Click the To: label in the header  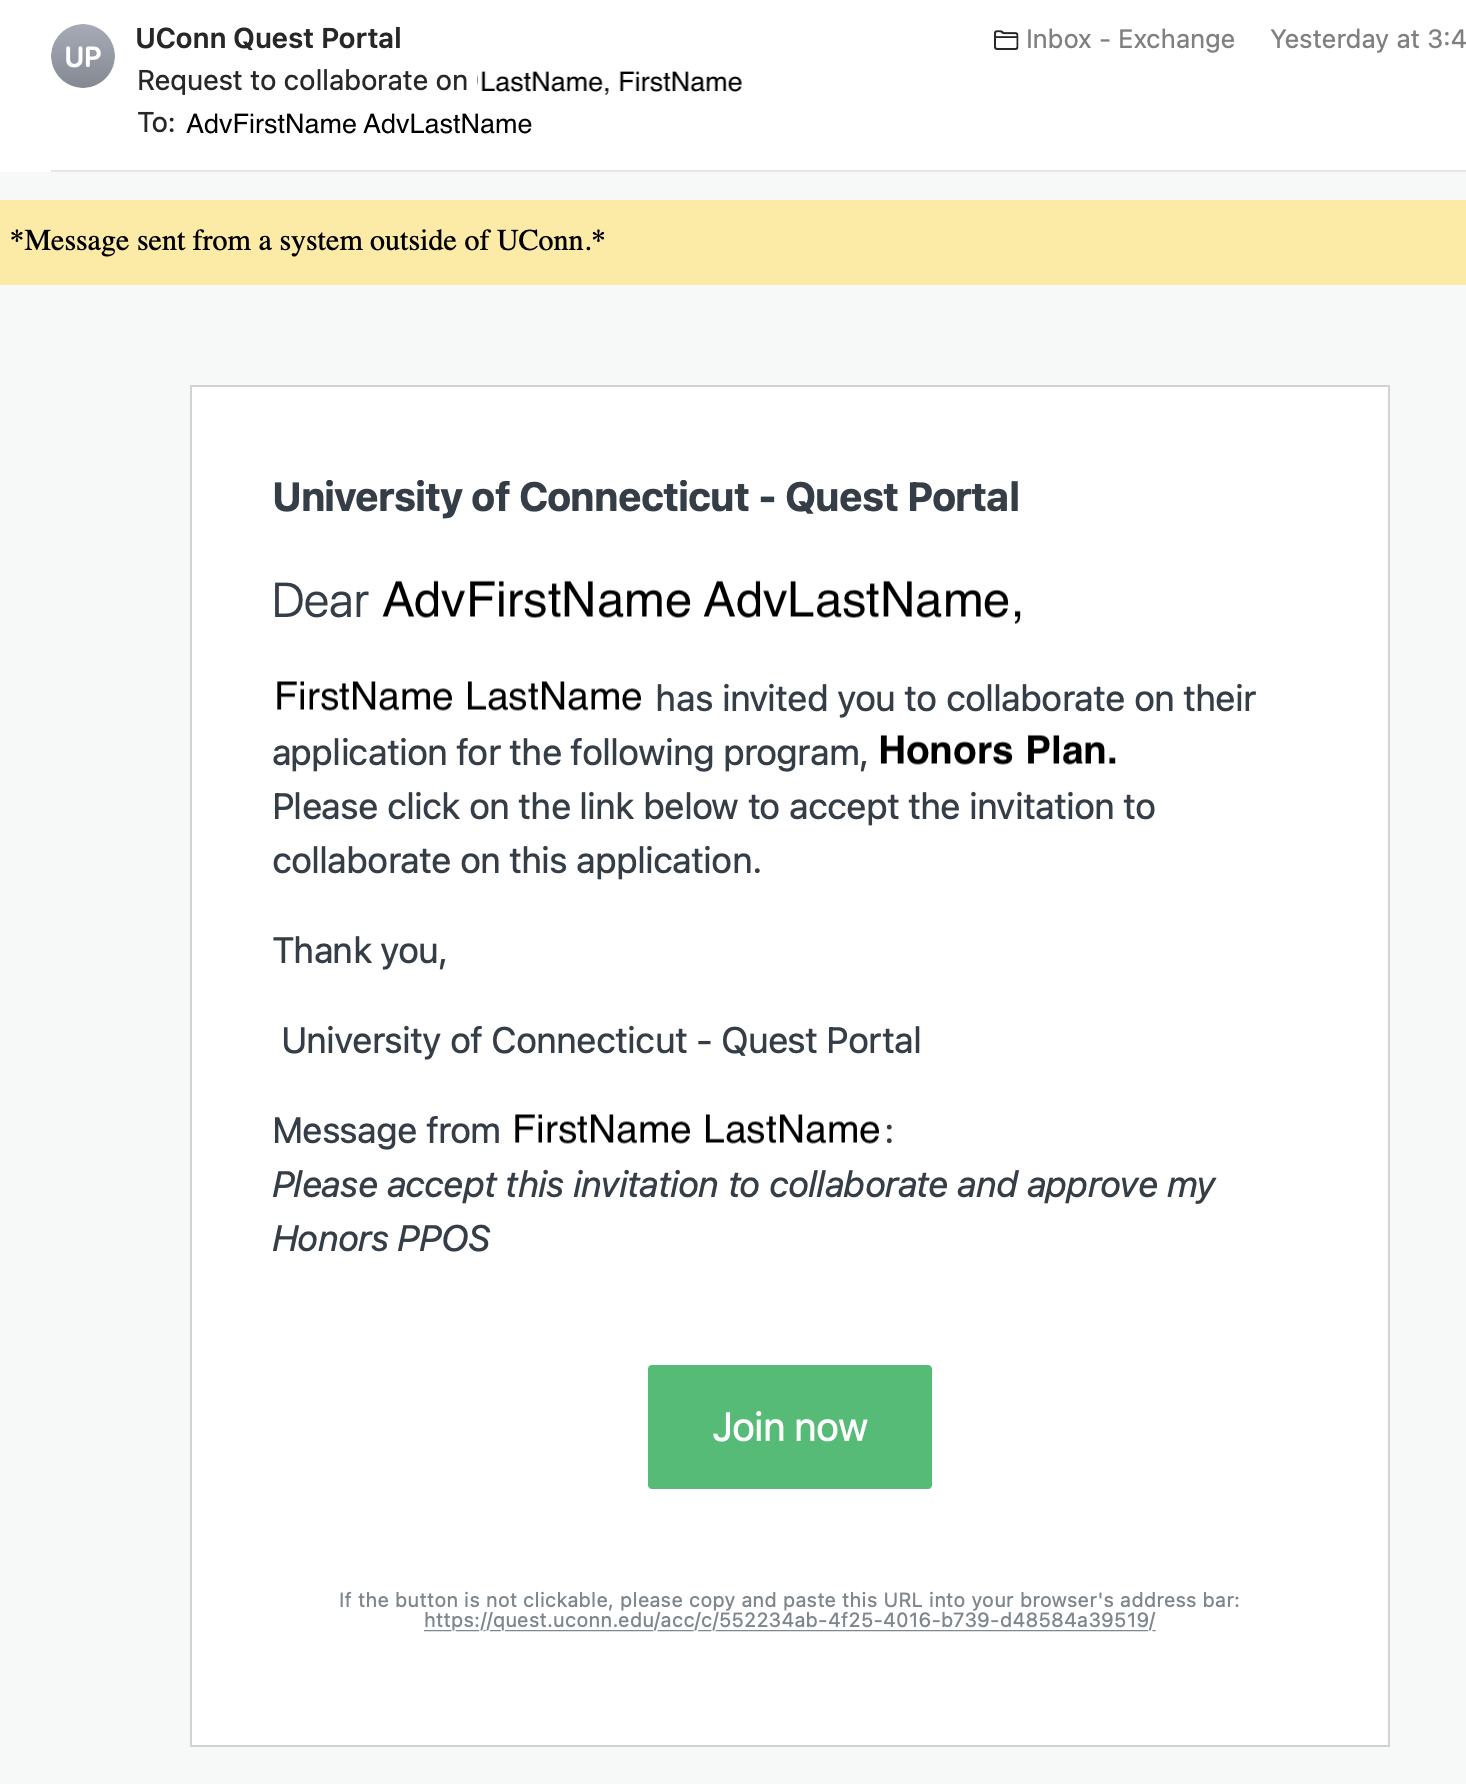point(157,123)
